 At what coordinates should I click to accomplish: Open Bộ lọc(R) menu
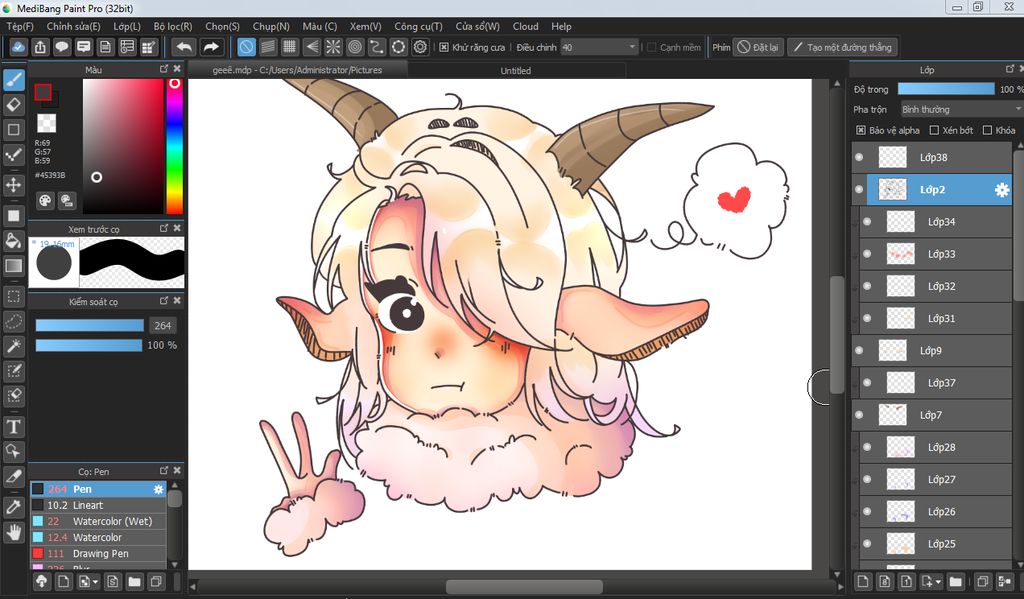(173, 26)
